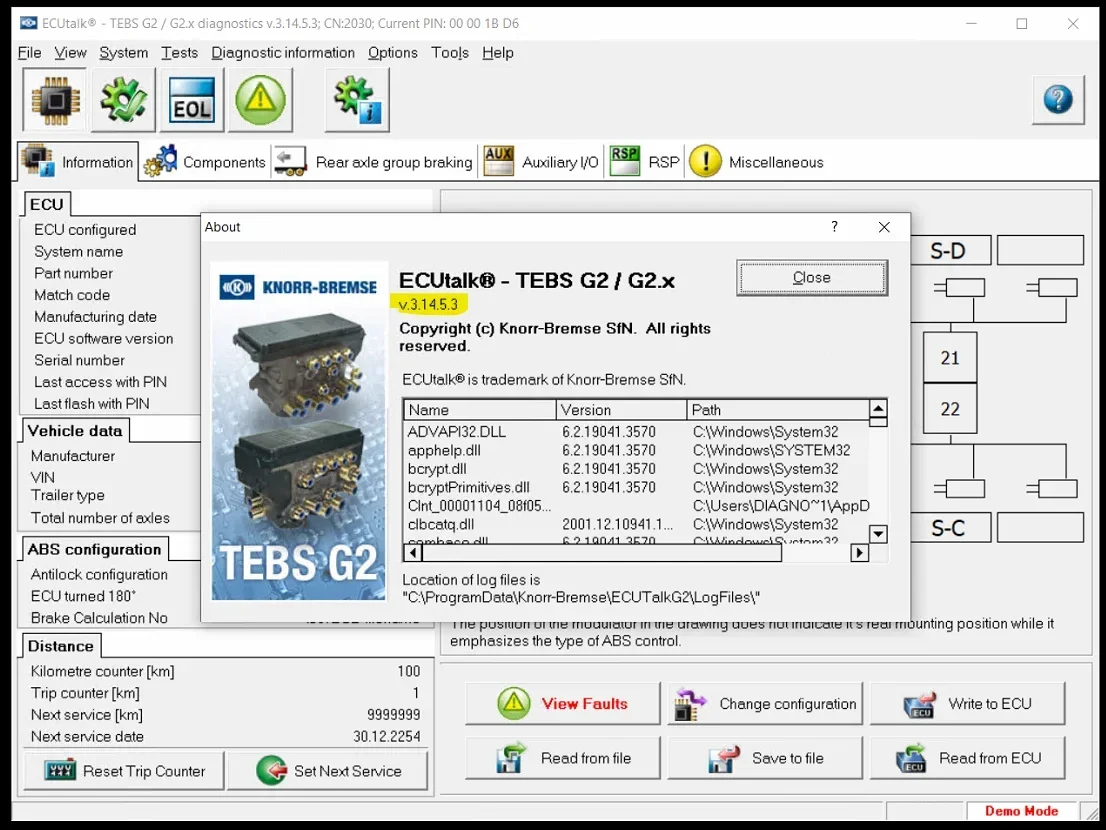The image size is (1106, 830).
Task: Sort module list by Path column header
Action: (x=778, y=410)
